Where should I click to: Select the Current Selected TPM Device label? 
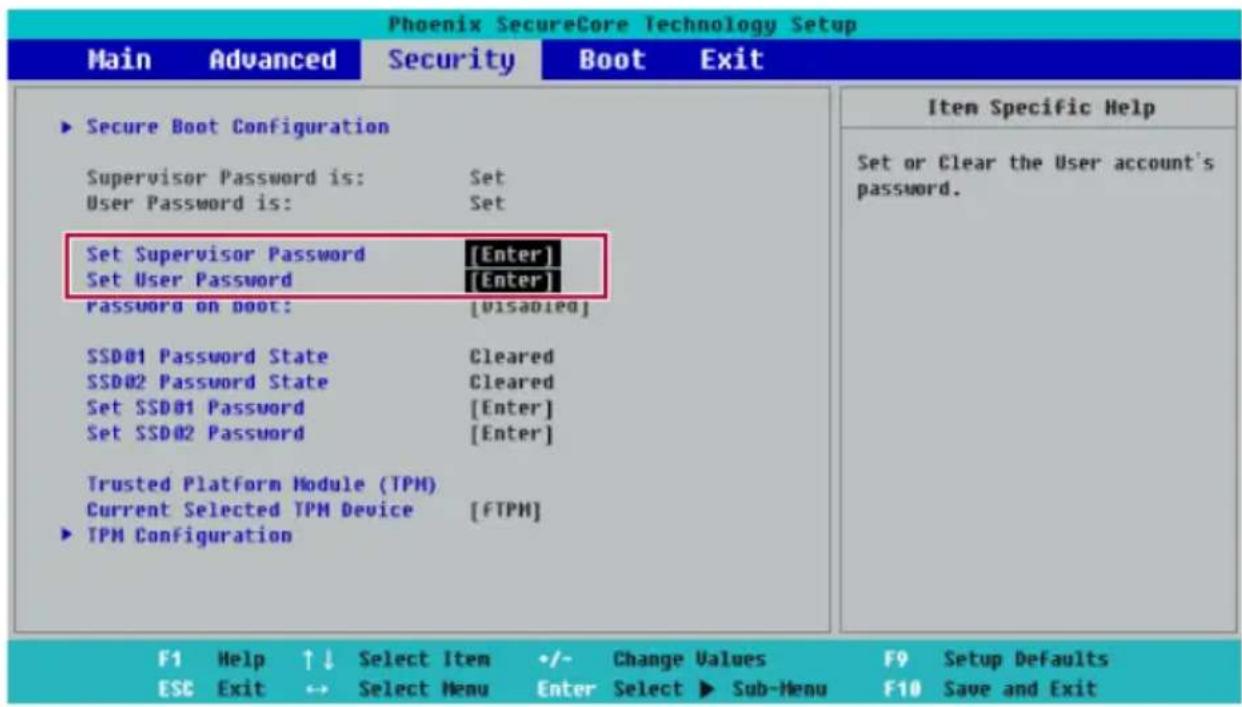249,510
